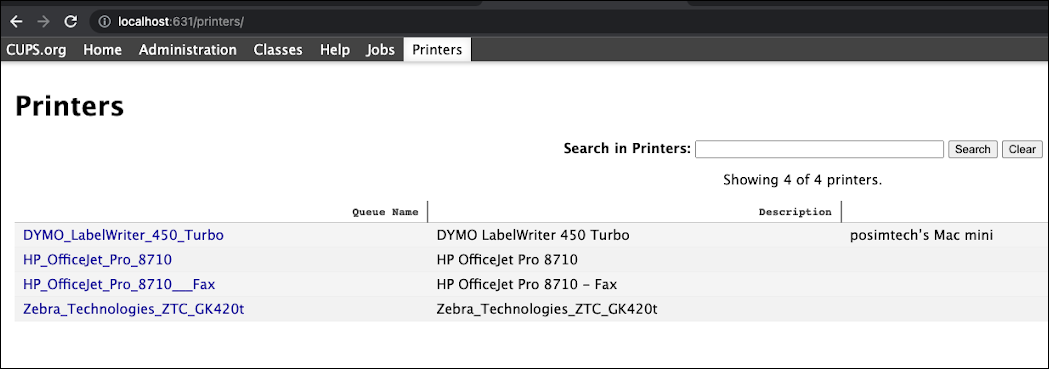Screen dimensions: 1049x369
Task: Select the DYMO LabelWriter 450 Turbo description
Action: (x=533, y=235)
